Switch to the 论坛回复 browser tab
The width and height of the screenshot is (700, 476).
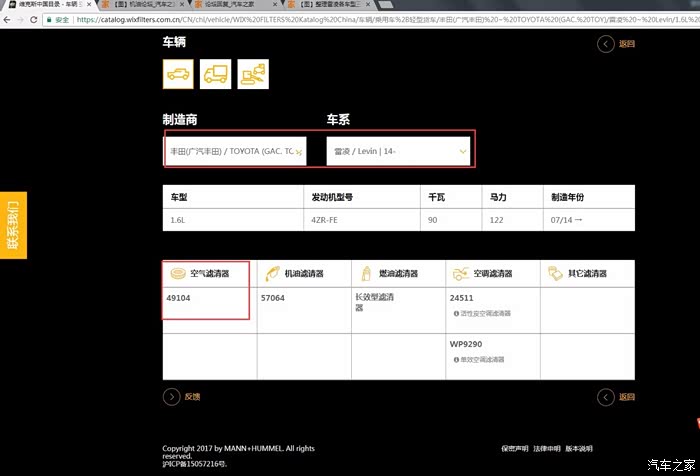pyautogui.click(x=235, y=4)
